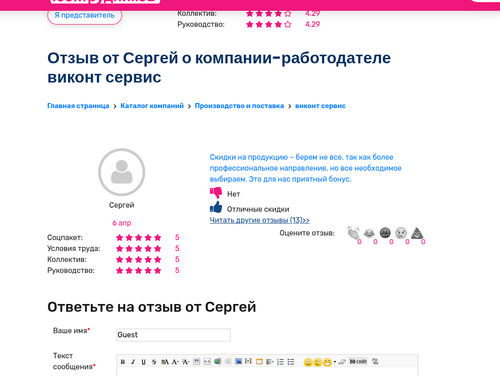Click the Условия труда five-star rating
The width and height of the screenshot is (500, 376).
[138, 249]
